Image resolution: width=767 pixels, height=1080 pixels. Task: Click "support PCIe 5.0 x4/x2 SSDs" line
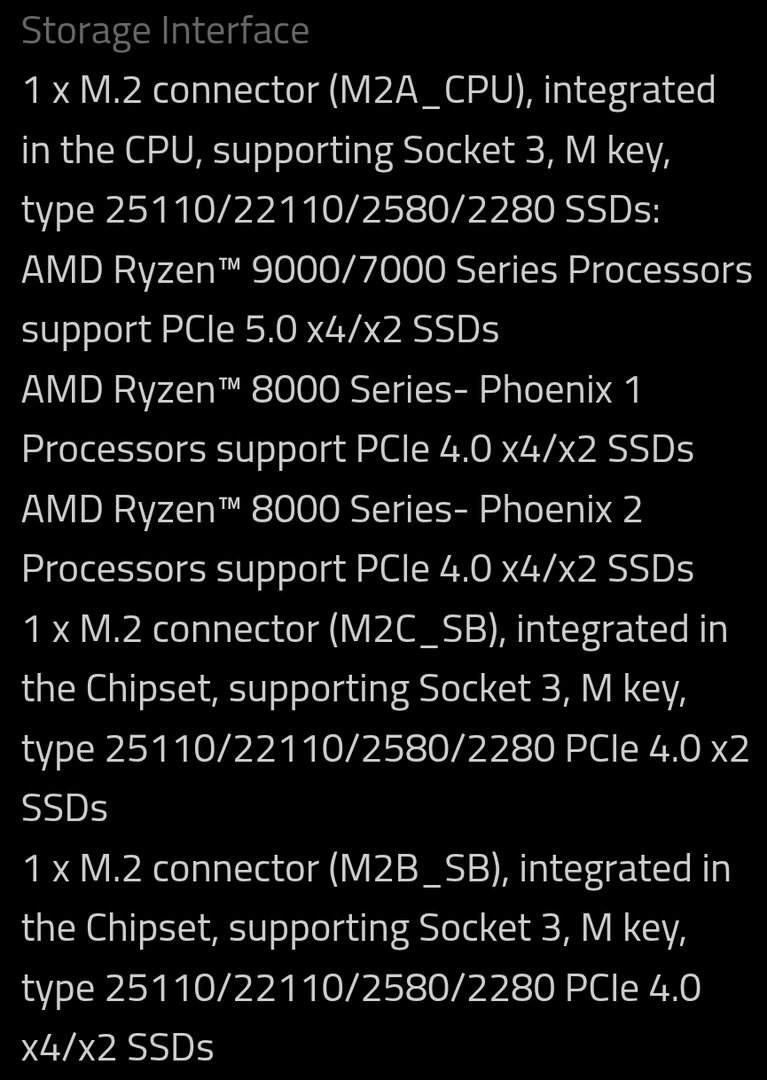click(260, 331)
